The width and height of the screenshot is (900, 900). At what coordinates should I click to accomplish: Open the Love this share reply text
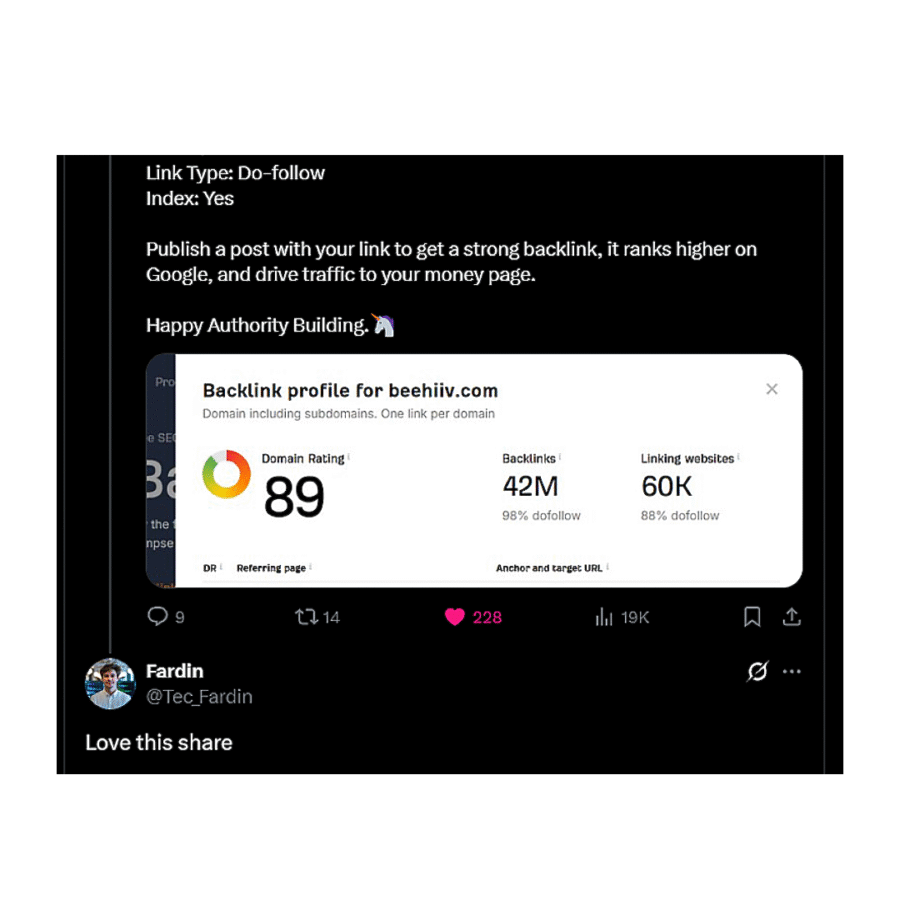pos(159,742)
